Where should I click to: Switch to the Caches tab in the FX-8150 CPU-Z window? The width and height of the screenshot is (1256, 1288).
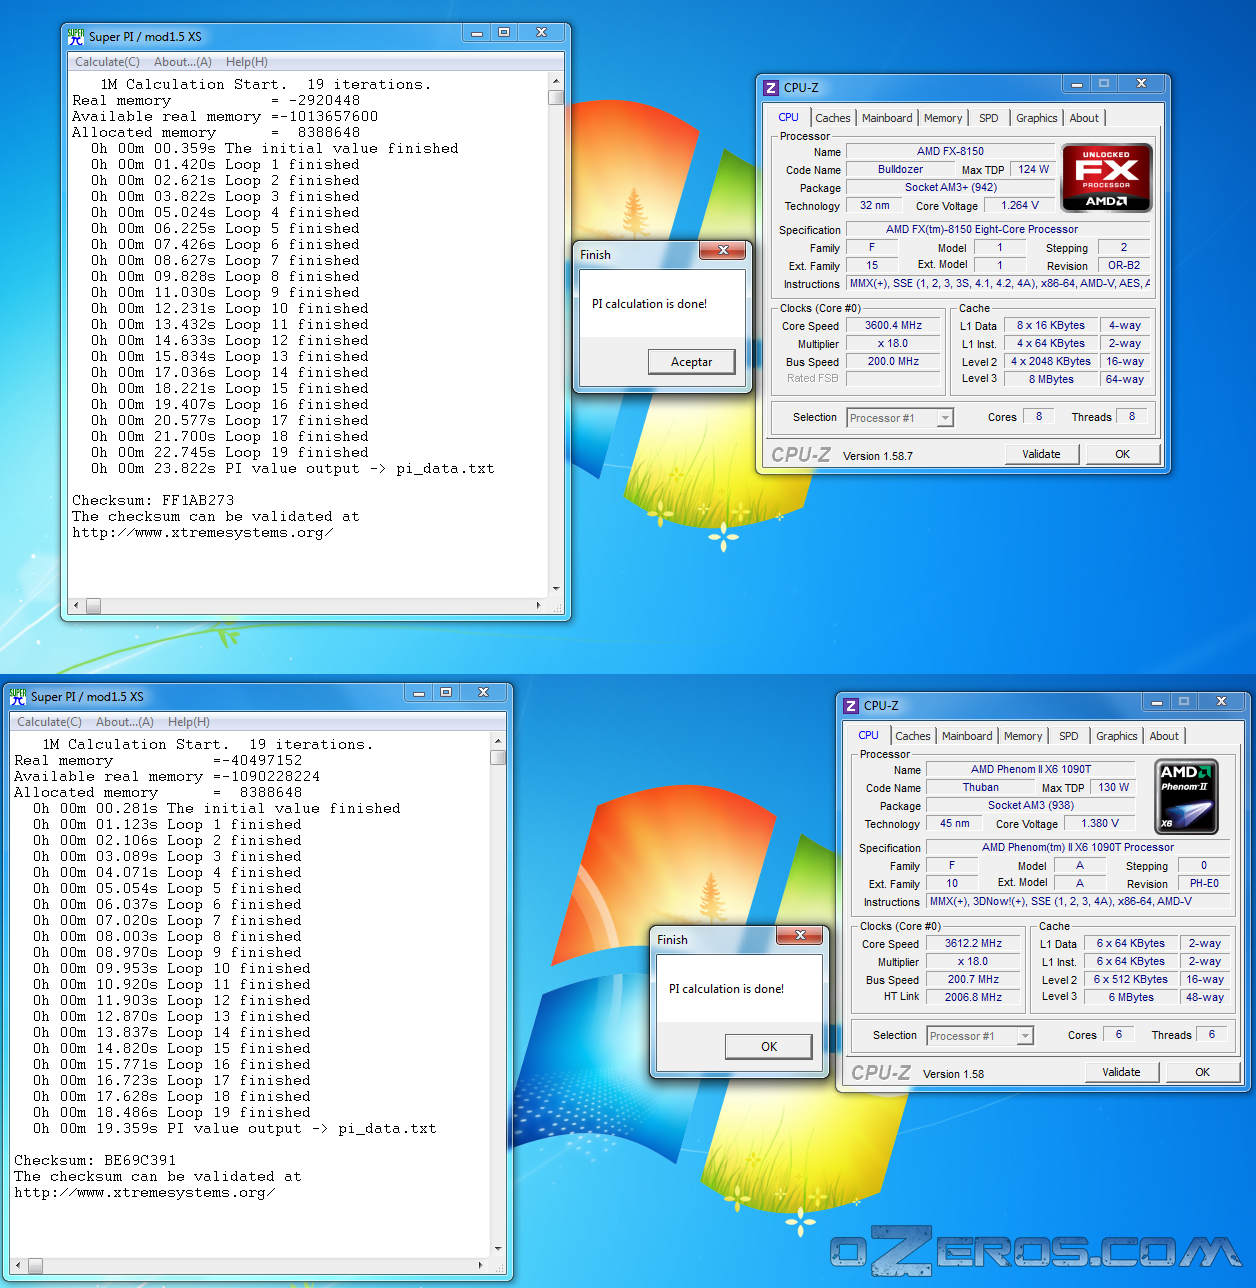pyautogui.click(x=832, y=118)
